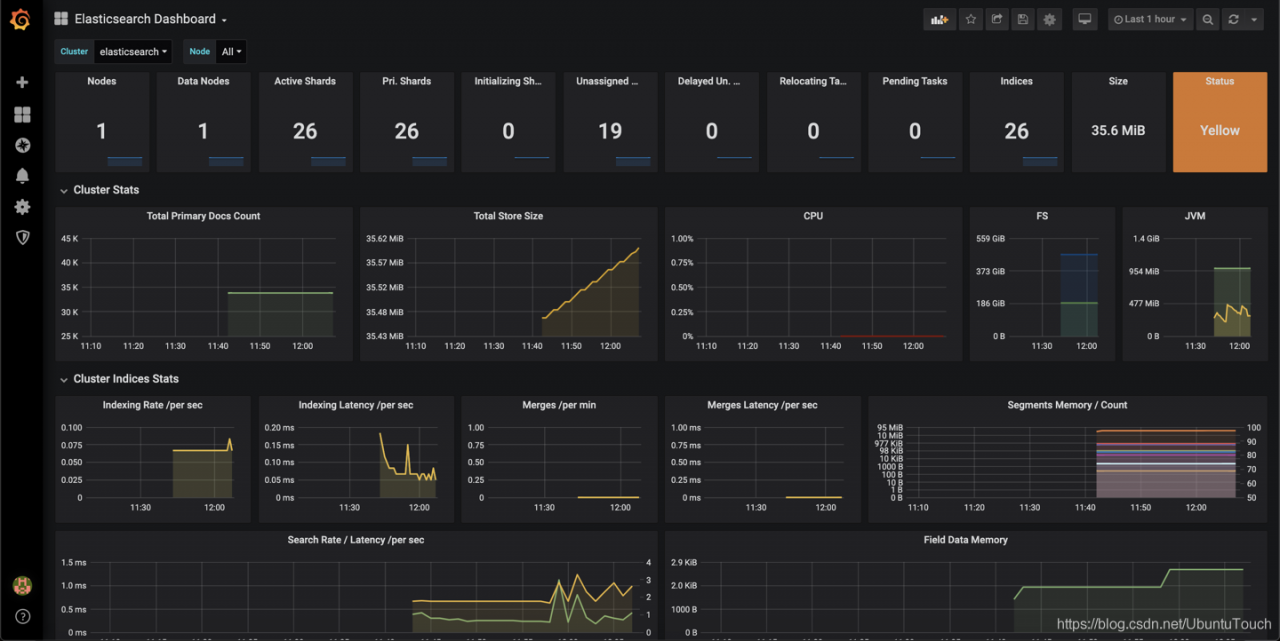Image resolution: width=1280 pixels, height=641 pixels.
Task: Open the Node variable dropdown
Action: pyautogui.click(x=231, y=51)
